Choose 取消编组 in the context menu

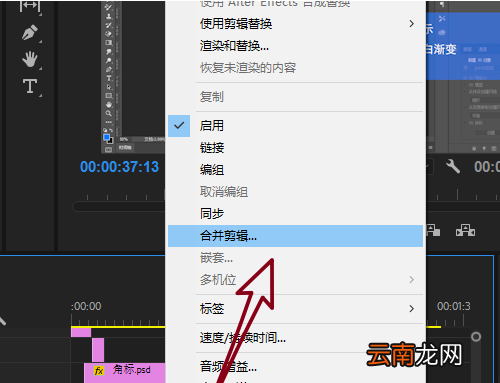click(x=295, y=192)
